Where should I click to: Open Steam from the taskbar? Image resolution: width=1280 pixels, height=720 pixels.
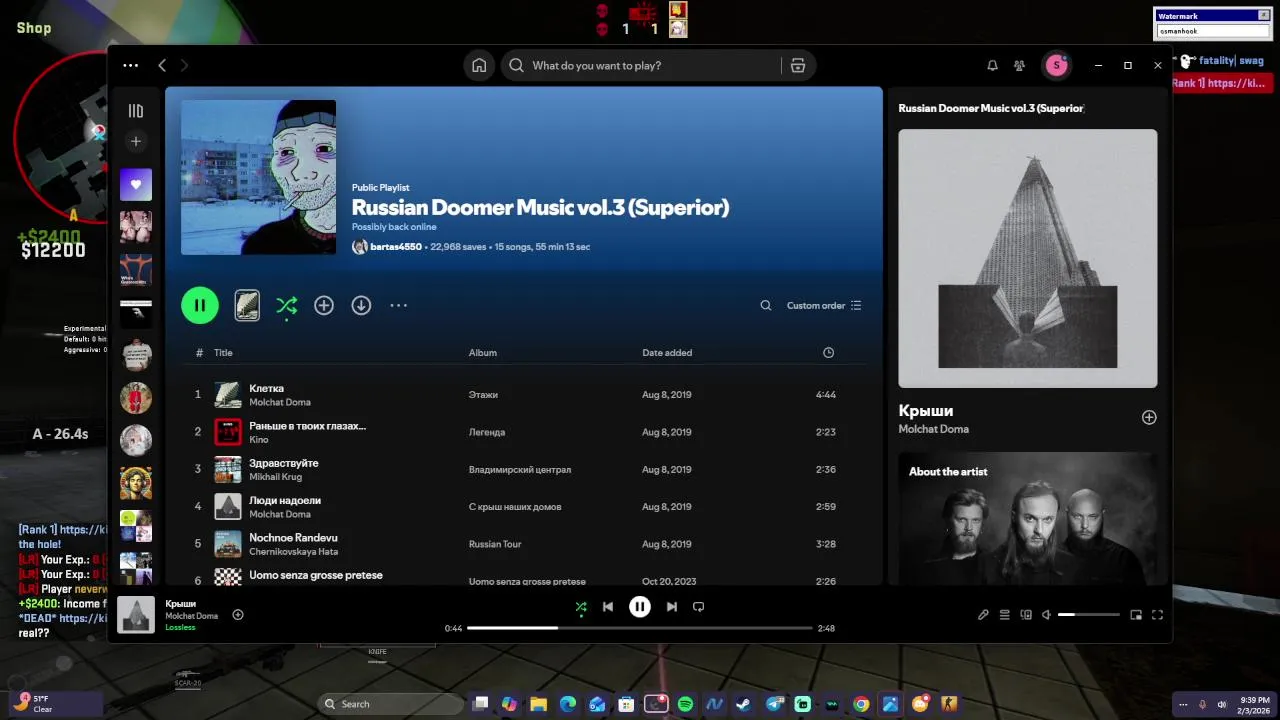(x=743, y=704)
